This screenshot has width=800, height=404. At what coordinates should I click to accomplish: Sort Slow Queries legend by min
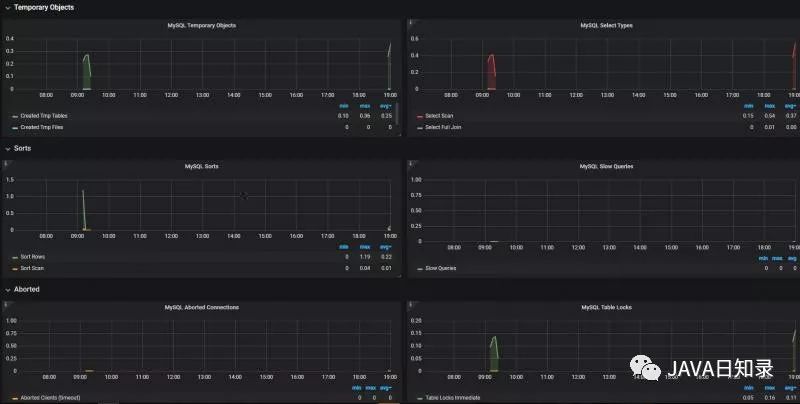pos(763,258)
